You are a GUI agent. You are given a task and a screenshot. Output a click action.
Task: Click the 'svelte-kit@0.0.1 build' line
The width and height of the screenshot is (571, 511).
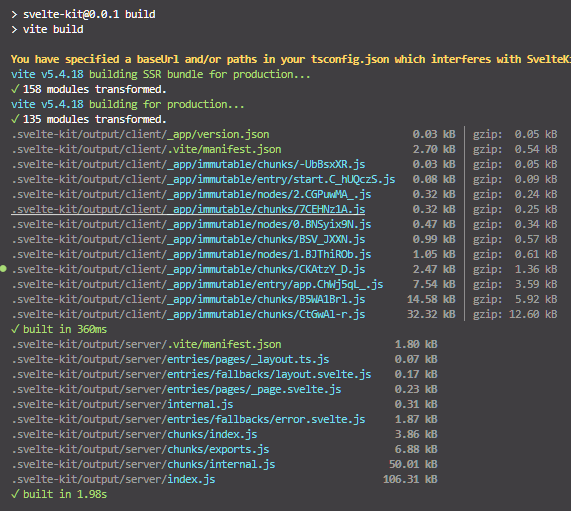click(83, 14)
